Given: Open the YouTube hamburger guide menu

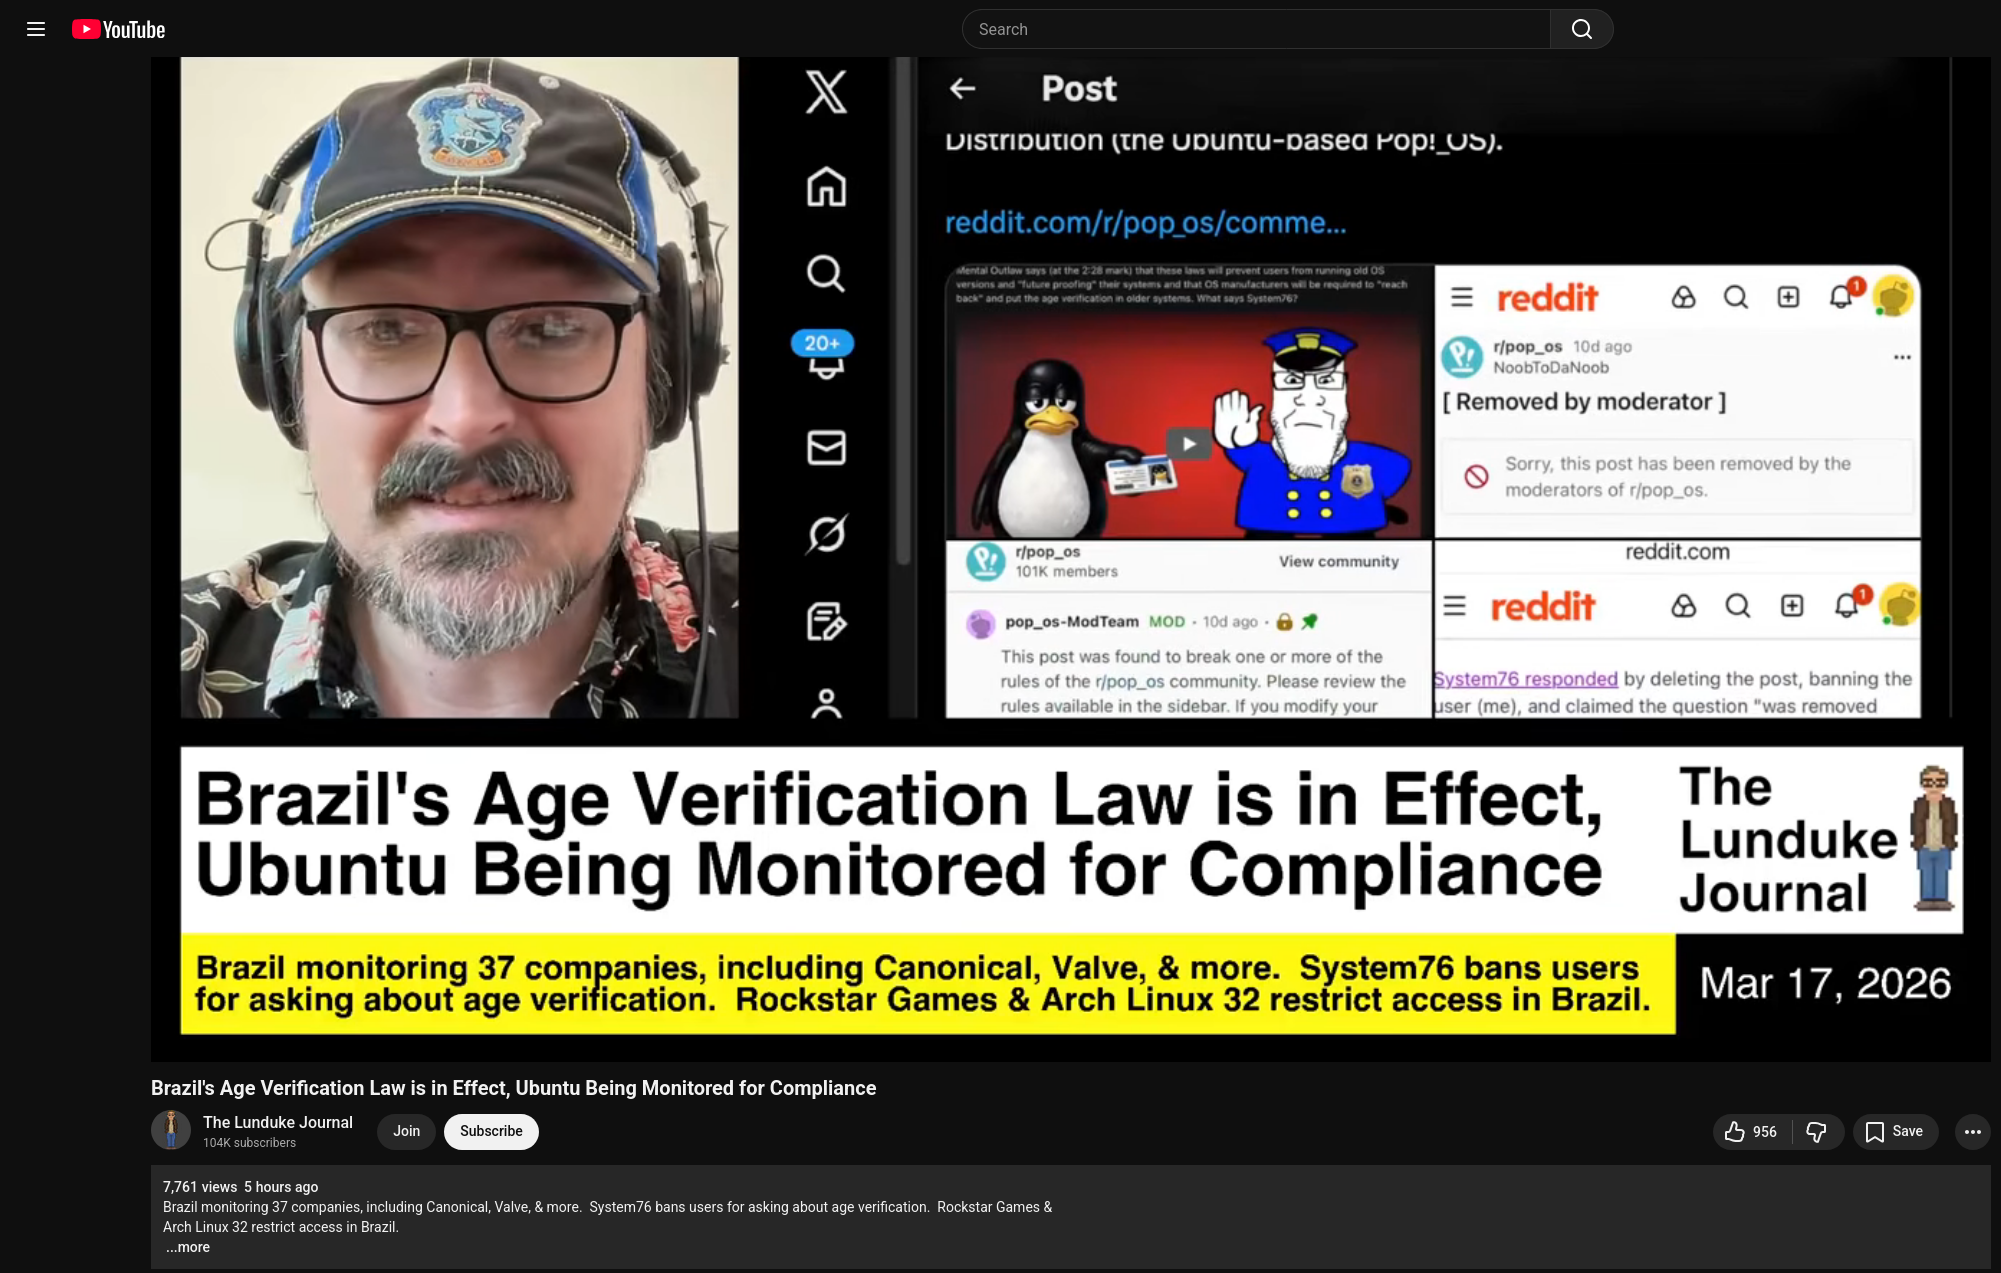Looking at the screenshot, I should tap(36, 29).
